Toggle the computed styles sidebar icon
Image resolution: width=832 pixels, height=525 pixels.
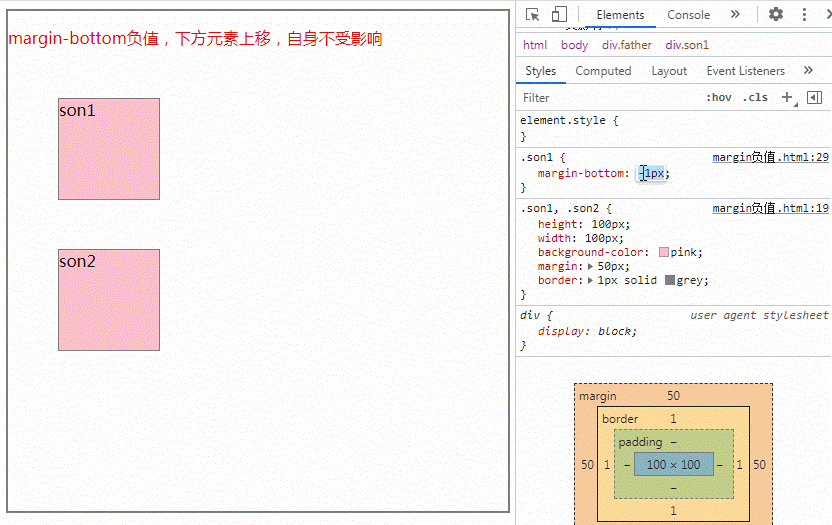click(814, 97)
